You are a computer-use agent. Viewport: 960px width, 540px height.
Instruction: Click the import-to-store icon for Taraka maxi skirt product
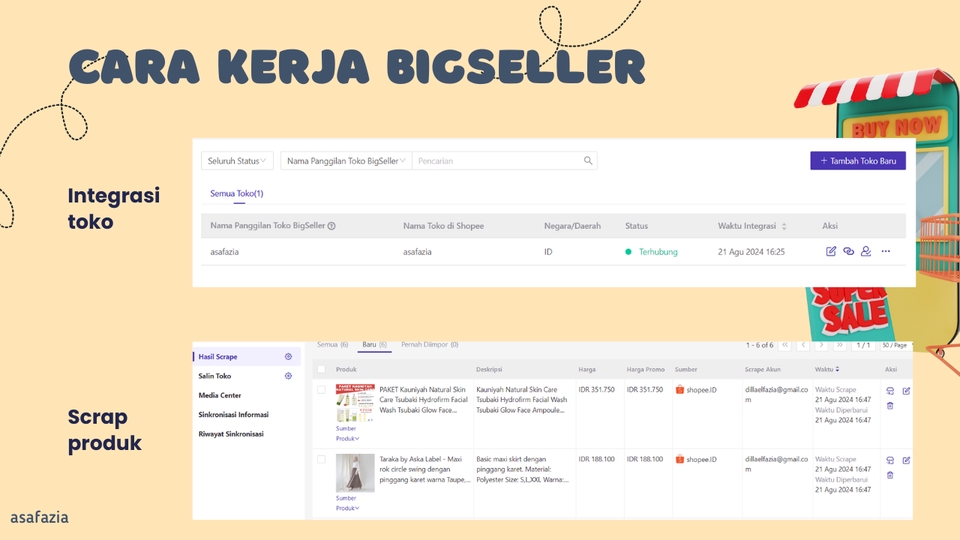tap(890, 460)
